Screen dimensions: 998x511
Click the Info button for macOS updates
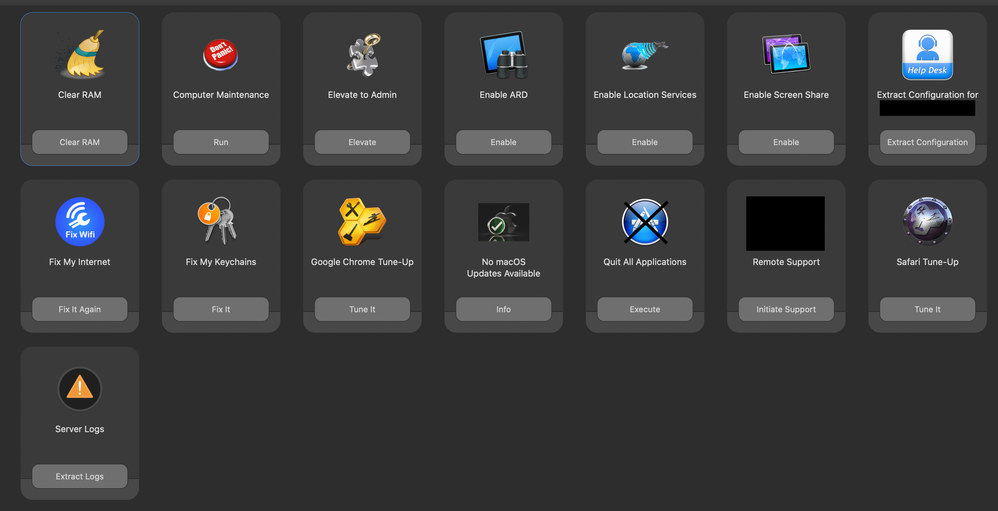tap(503, 309)
